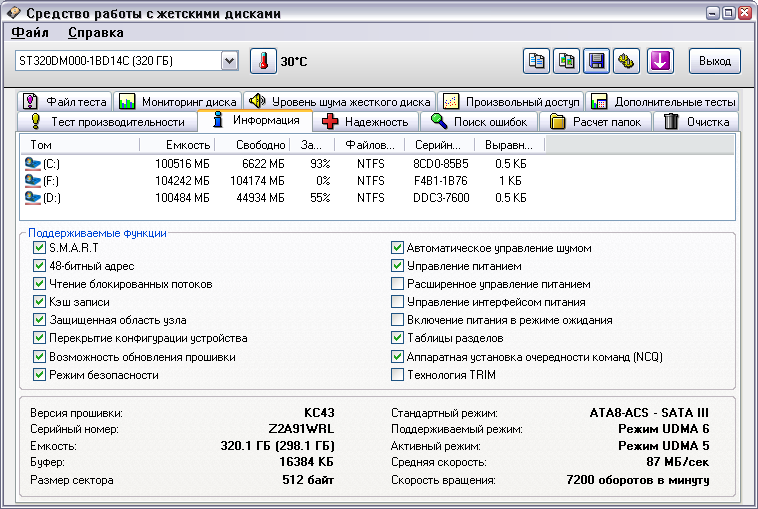The image size is (758, 509).
Task: Click the floppy disk save icon
Action: [597, 61]
